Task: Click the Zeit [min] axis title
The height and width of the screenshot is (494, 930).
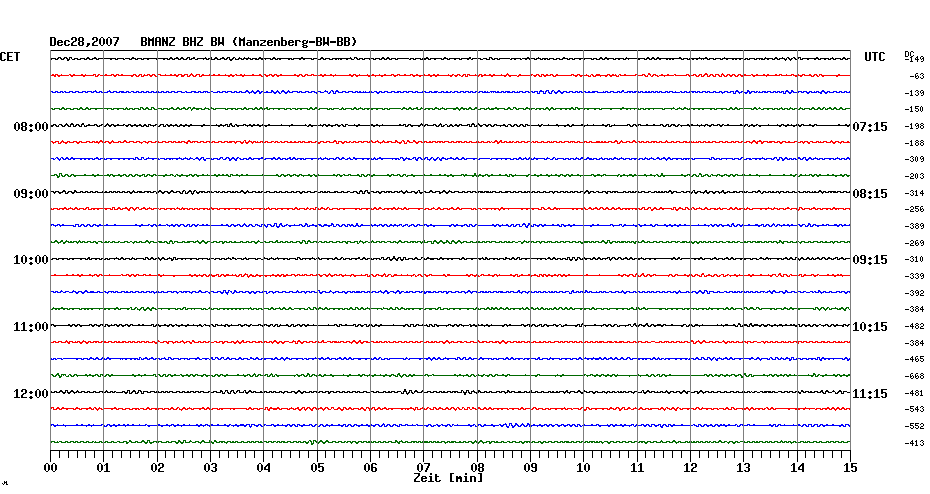Action: click(448, 478)
